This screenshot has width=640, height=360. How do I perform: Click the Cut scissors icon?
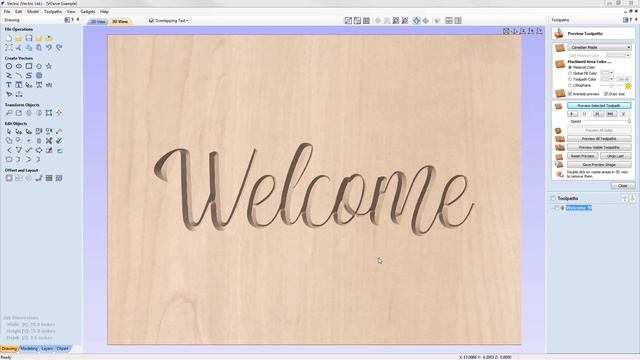[x=19, y=47]
